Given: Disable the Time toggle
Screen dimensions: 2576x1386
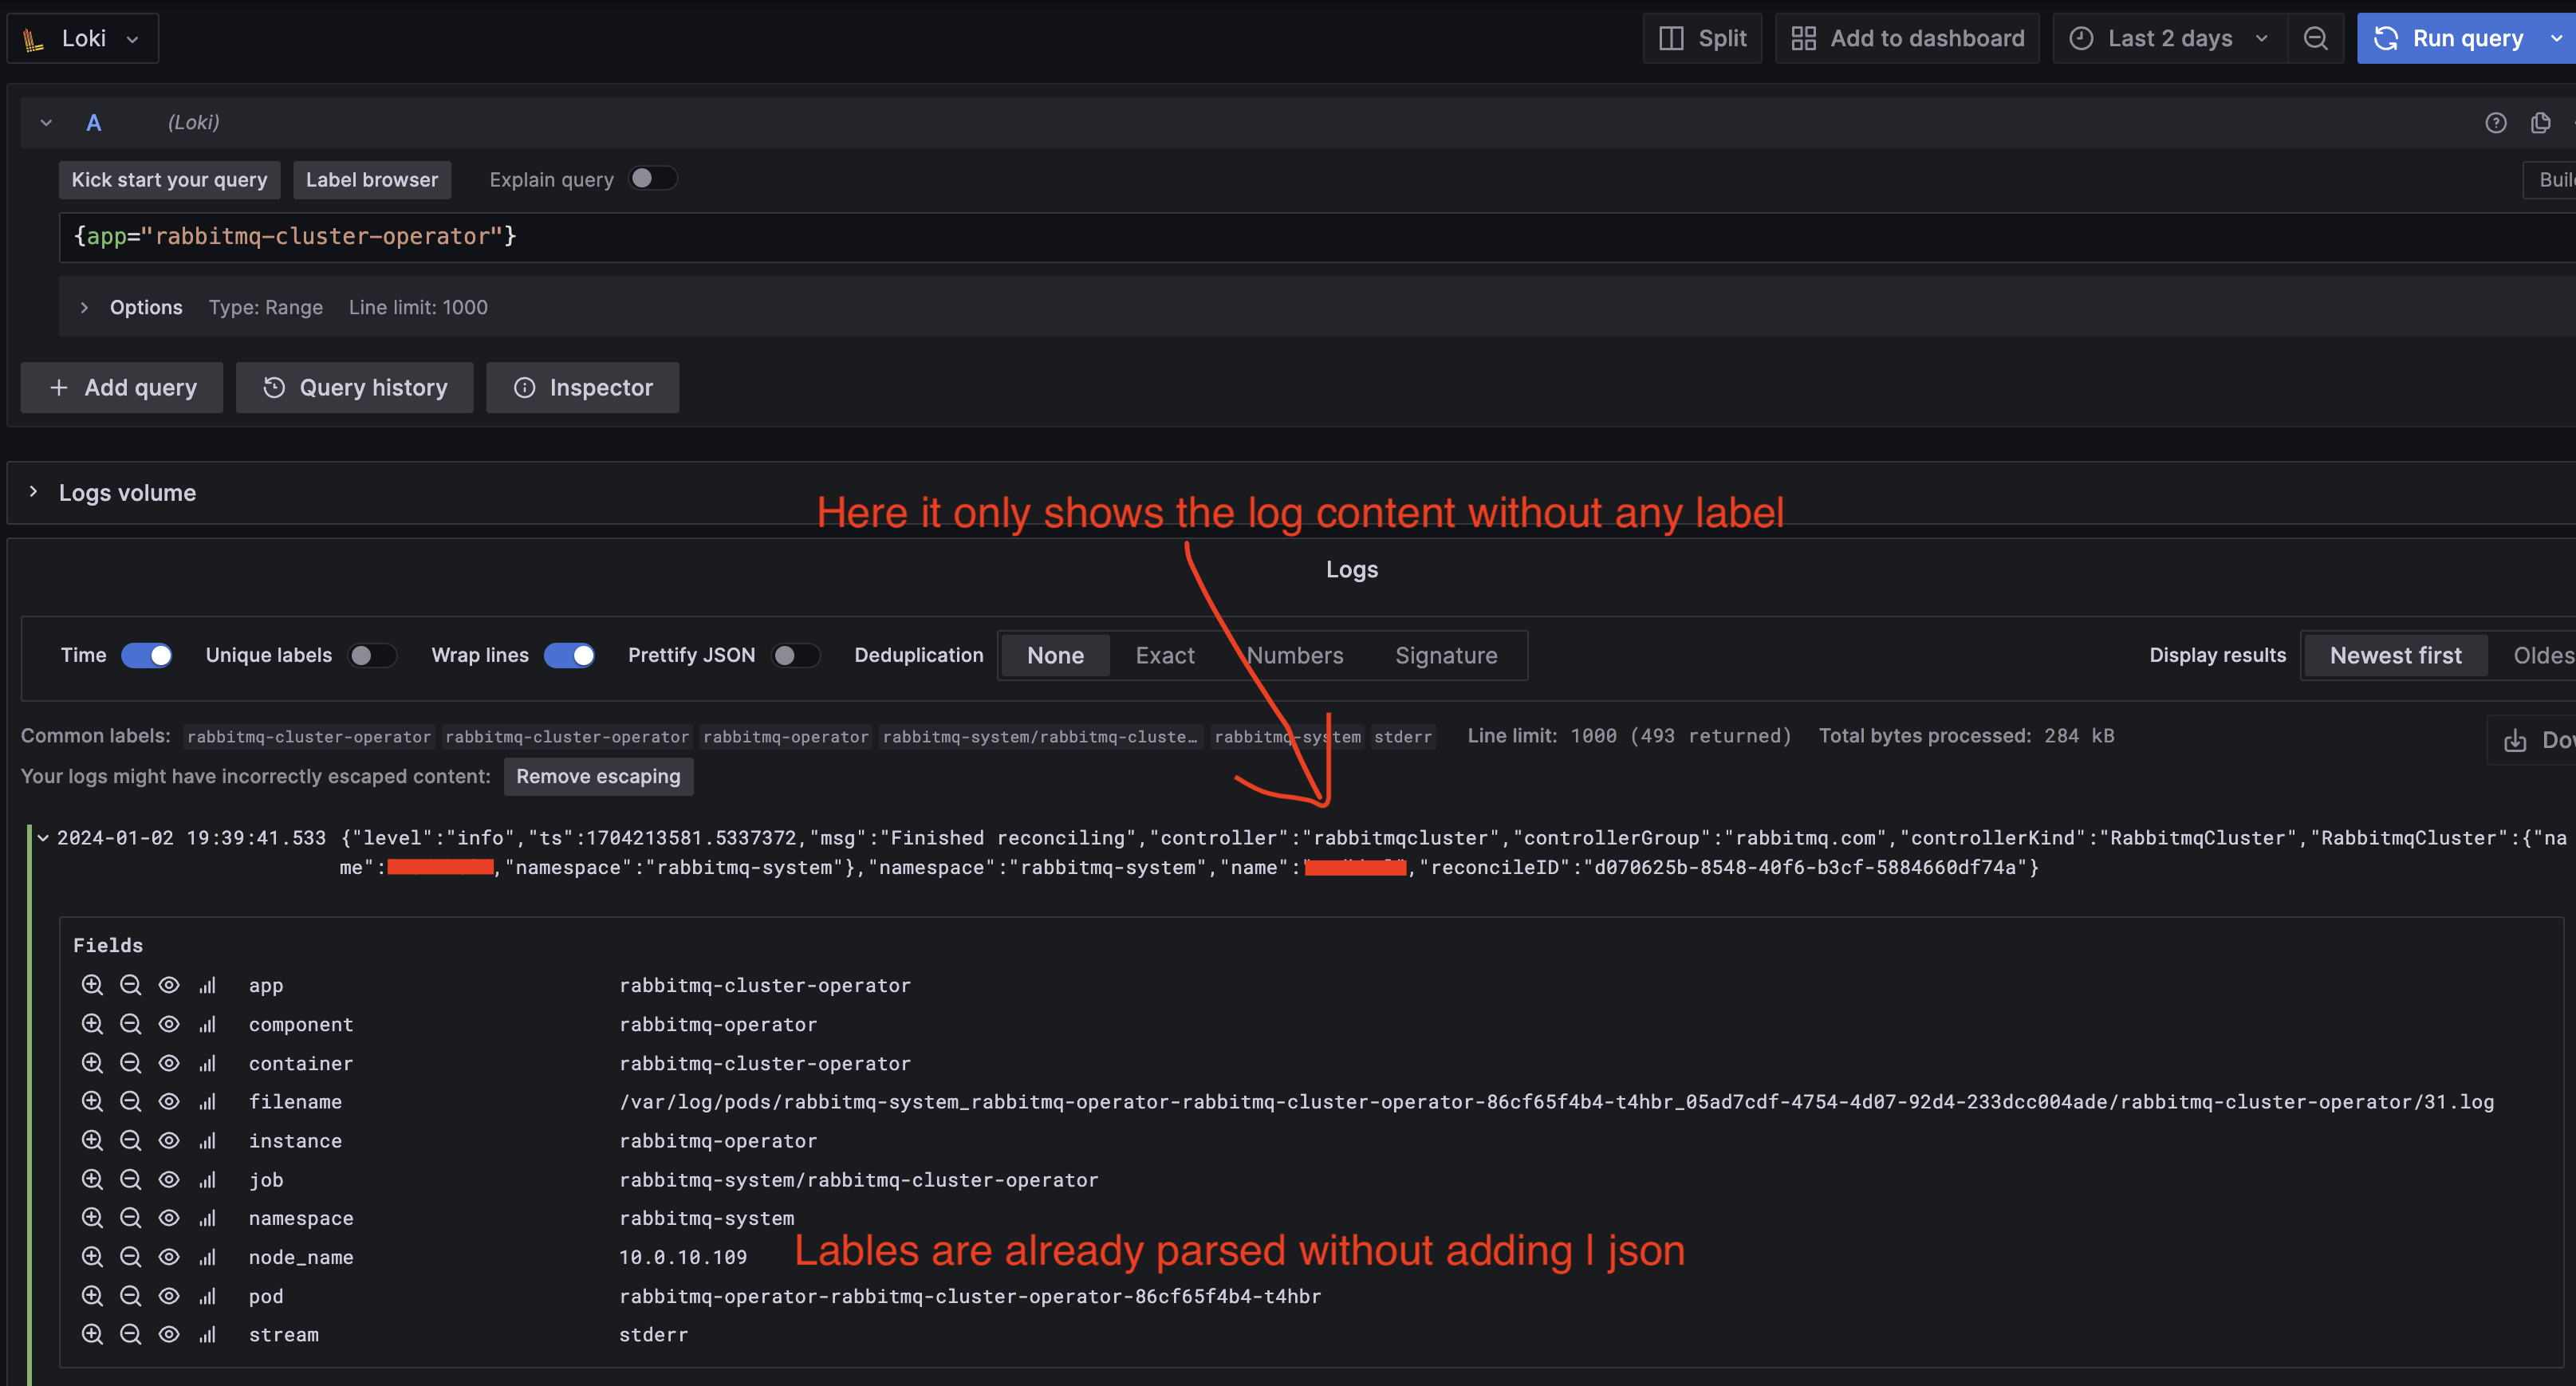Looking at the screenshot, I should coord(147,655).
